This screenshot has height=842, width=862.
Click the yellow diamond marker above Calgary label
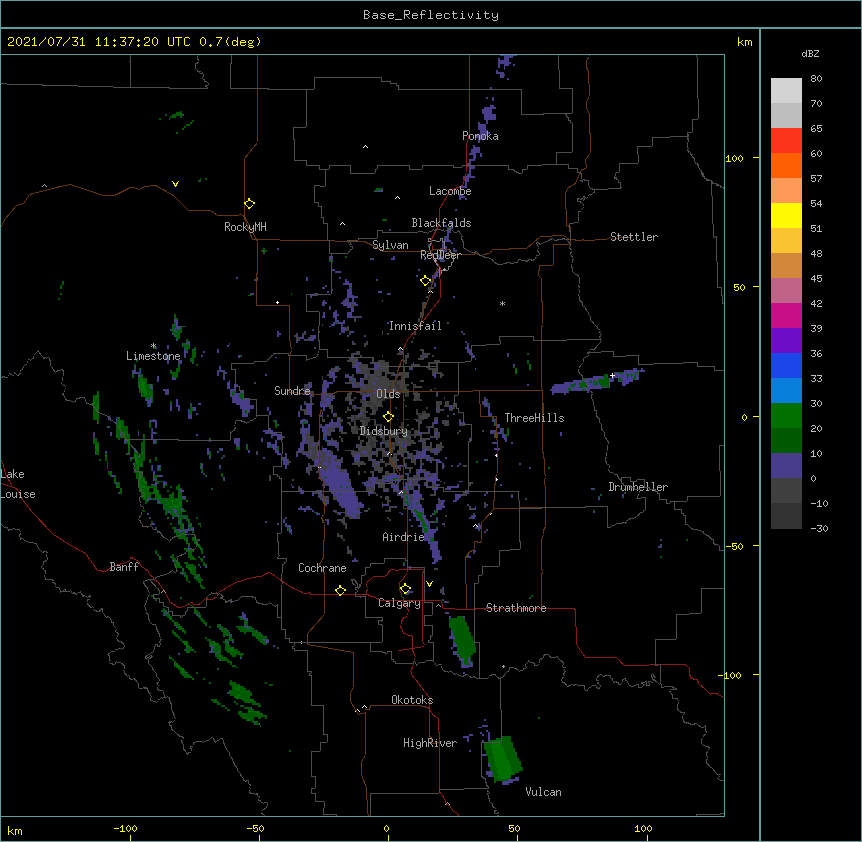click(x=405, y=589)
